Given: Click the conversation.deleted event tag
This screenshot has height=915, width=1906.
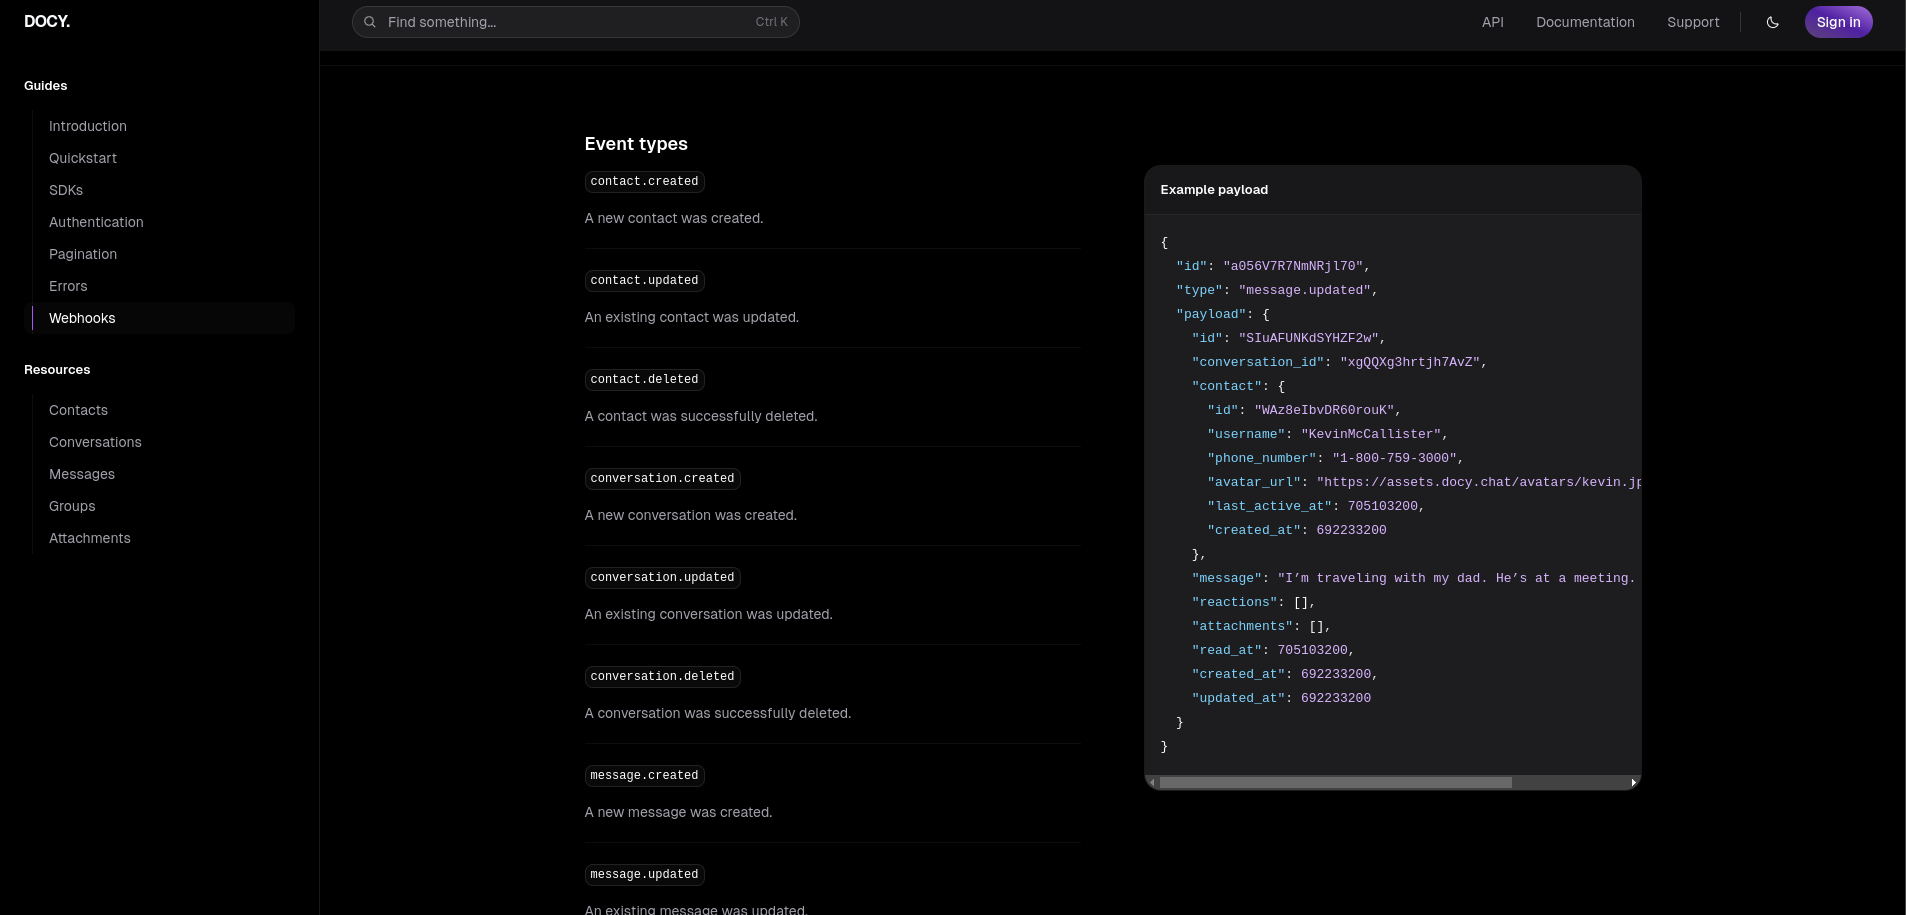Looking at the screenshot, I should [x=662, y=676].
